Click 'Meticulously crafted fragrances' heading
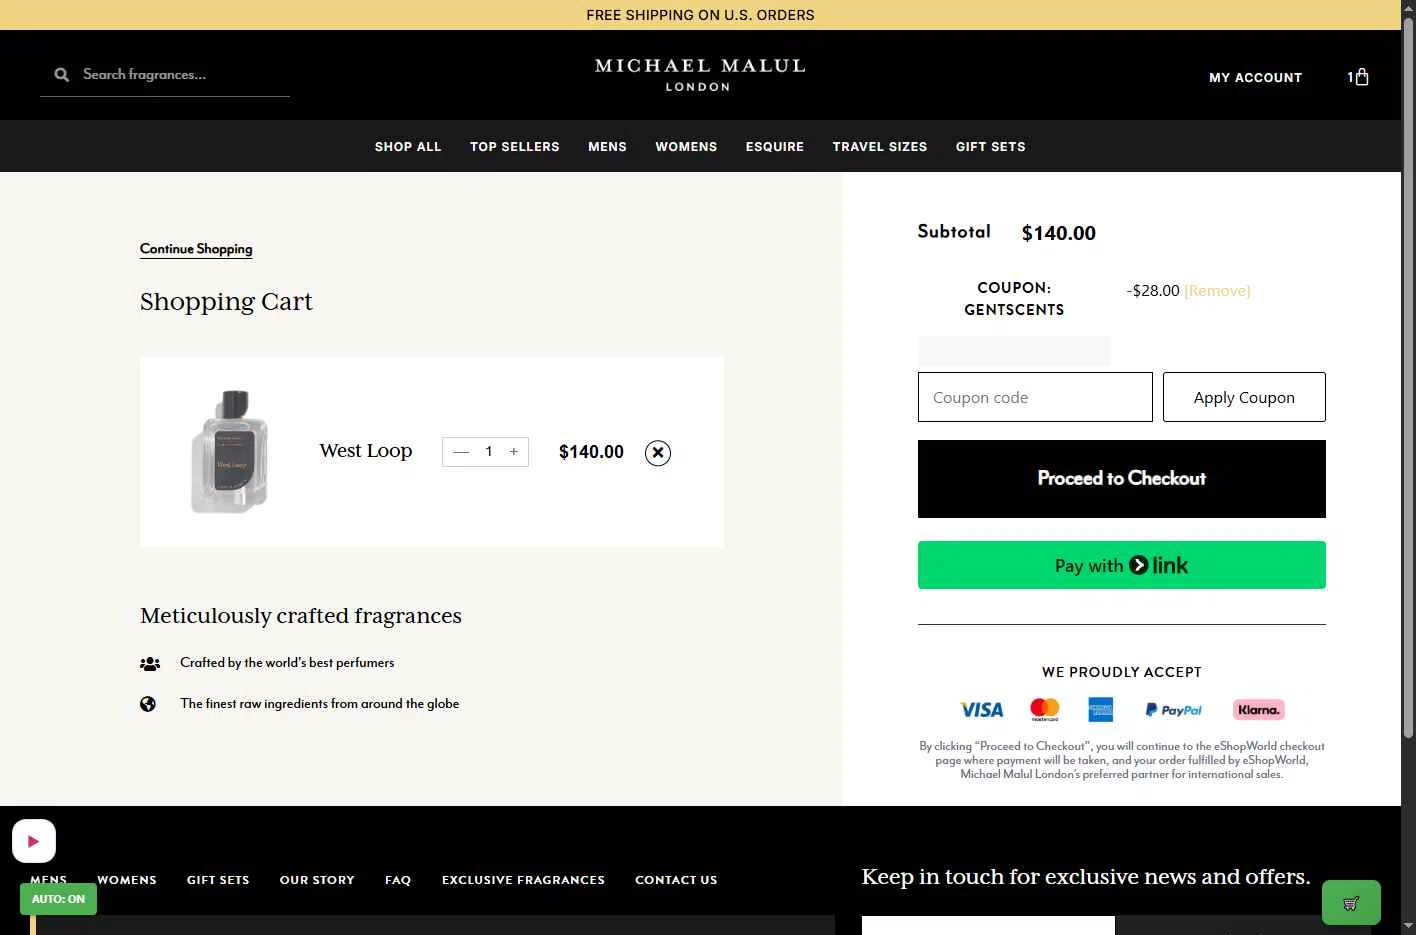The height and width of the screenshot is (935, 1416). click(x=301, y=616)
